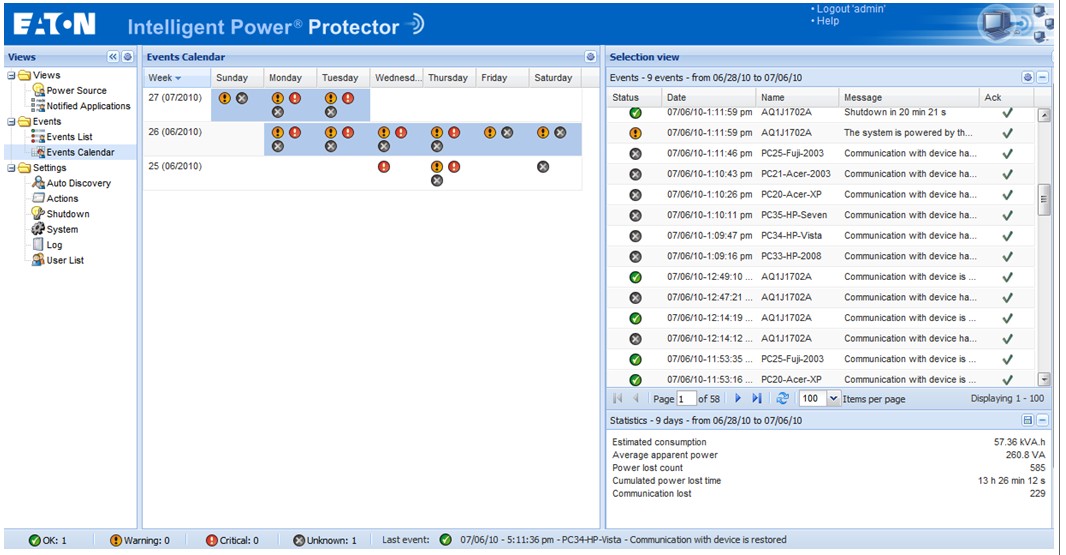Collapse the Views panel with double-arrow icon

[x=113, y=57]
